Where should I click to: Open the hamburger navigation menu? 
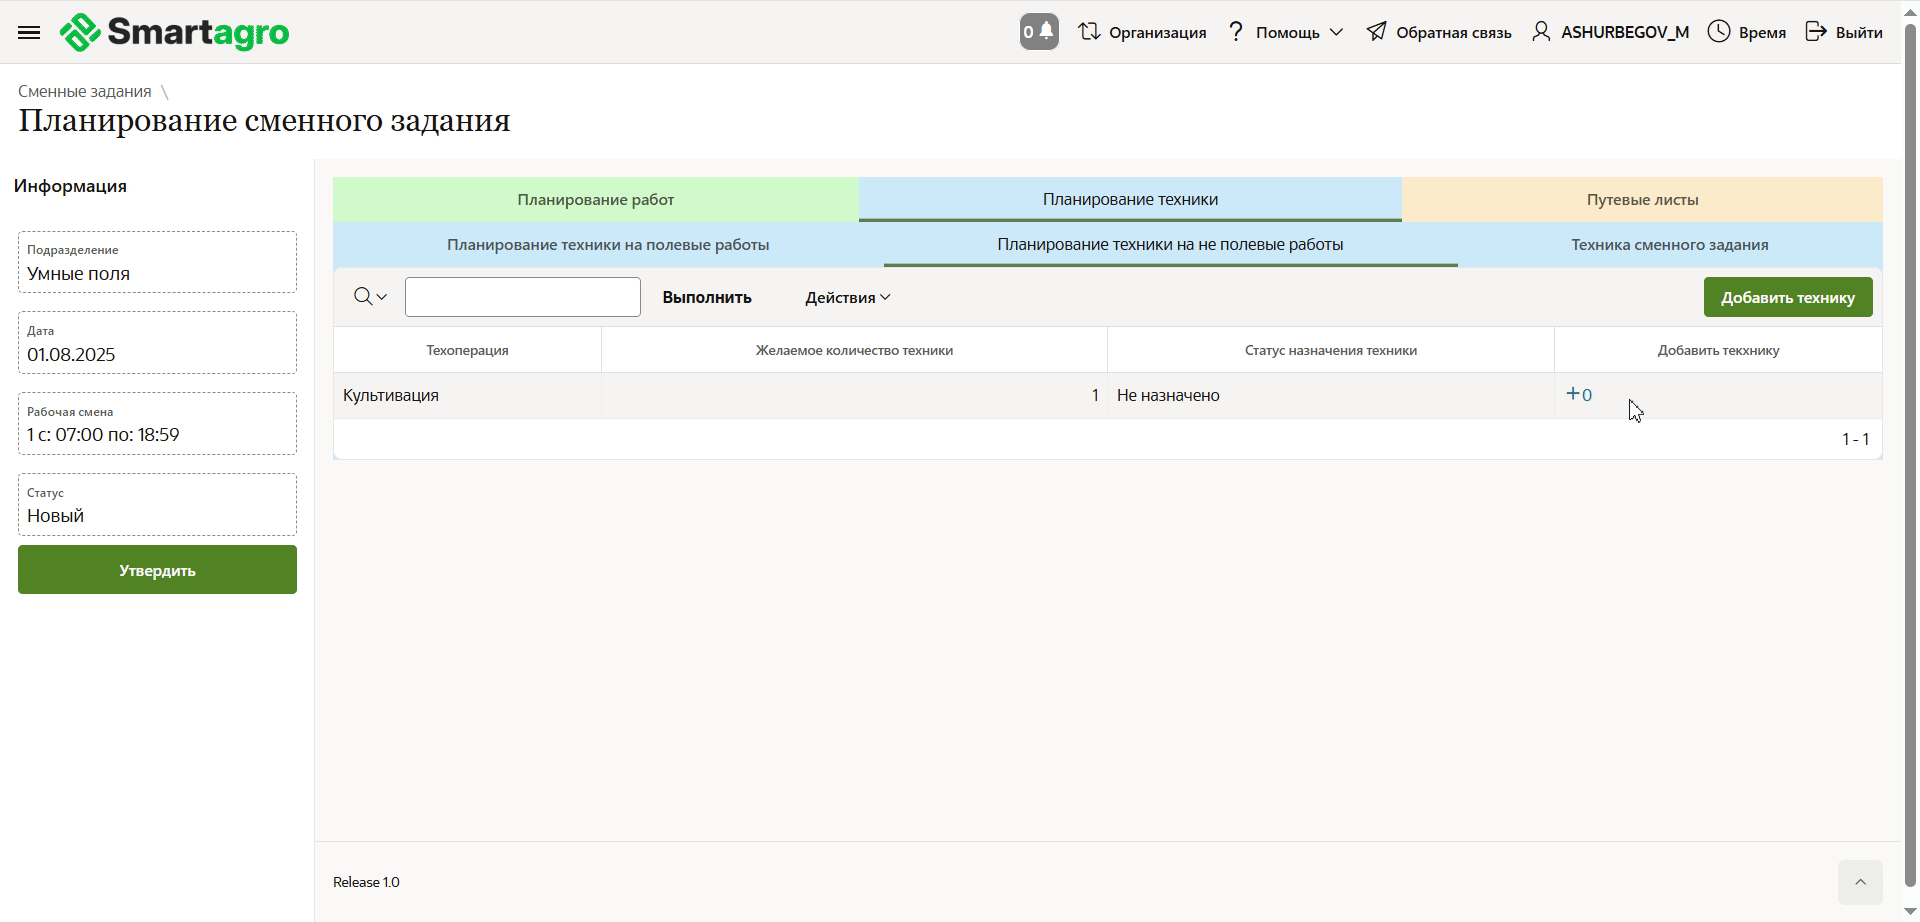[29, 33]
